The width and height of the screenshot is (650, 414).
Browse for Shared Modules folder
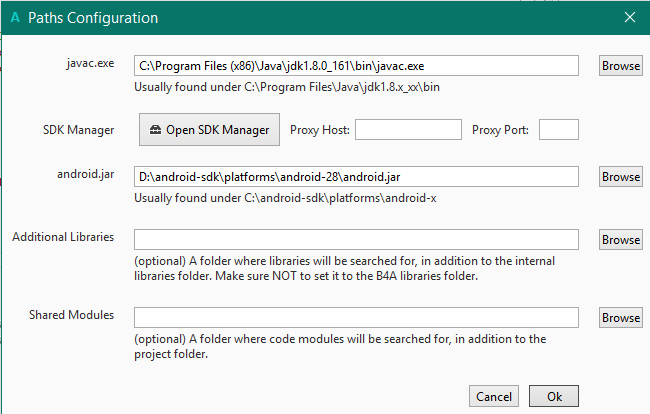[620, 318]
